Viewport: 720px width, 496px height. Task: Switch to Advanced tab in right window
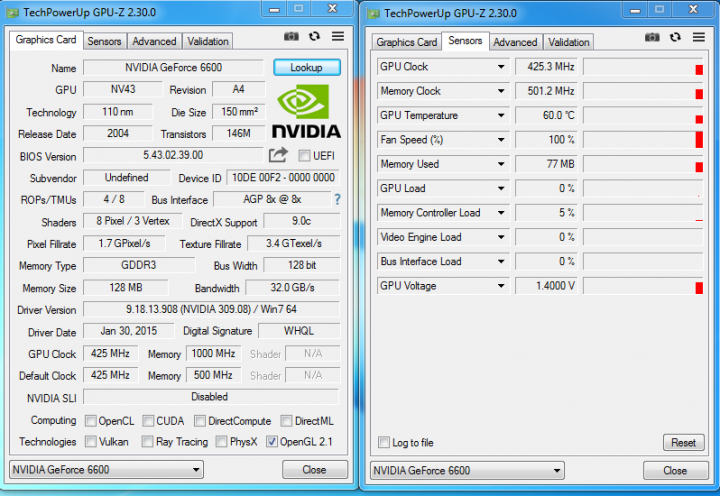pos(515,42)
